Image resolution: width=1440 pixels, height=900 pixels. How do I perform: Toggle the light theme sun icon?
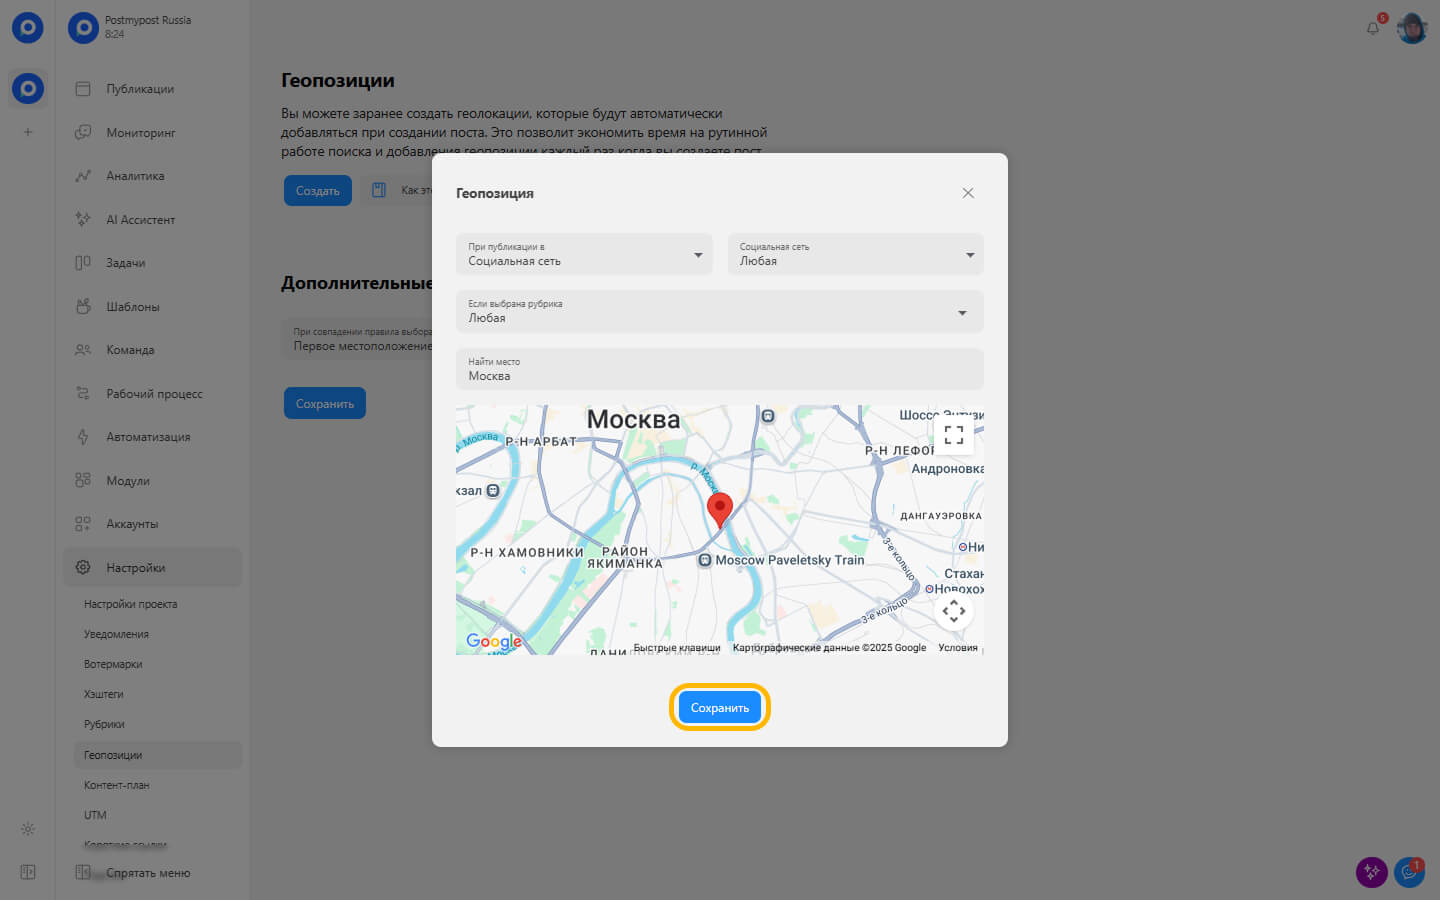click(28, 829)
